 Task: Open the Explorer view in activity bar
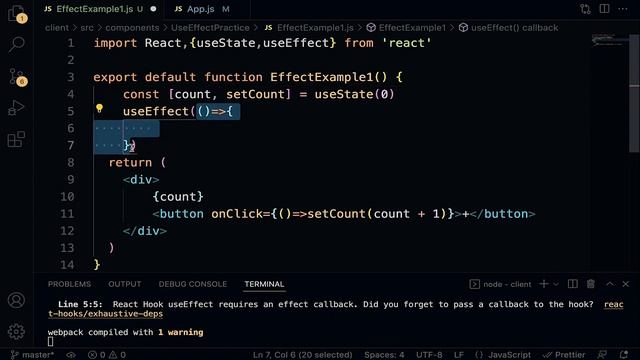pos(16,13)
